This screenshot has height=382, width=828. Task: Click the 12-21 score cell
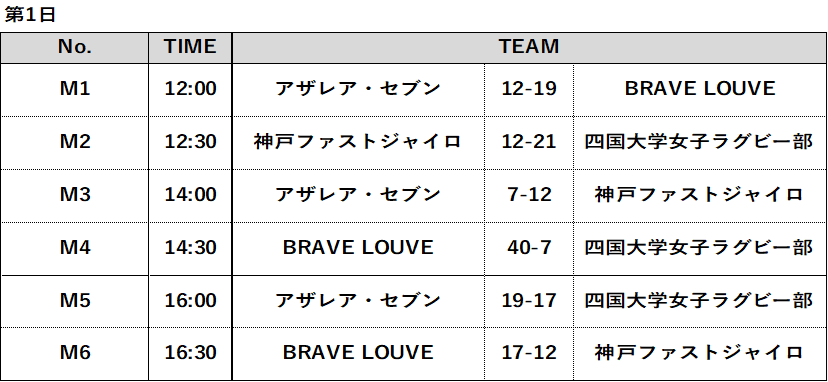tap(529, 142)
